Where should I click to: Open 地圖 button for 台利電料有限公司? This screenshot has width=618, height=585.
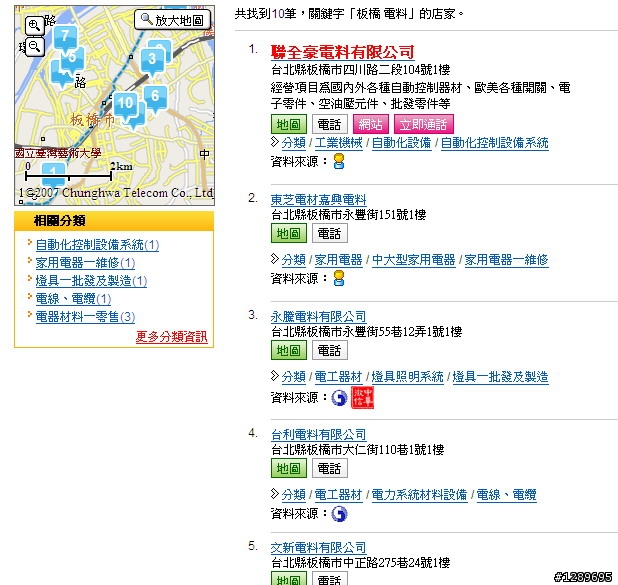point(289,468)
